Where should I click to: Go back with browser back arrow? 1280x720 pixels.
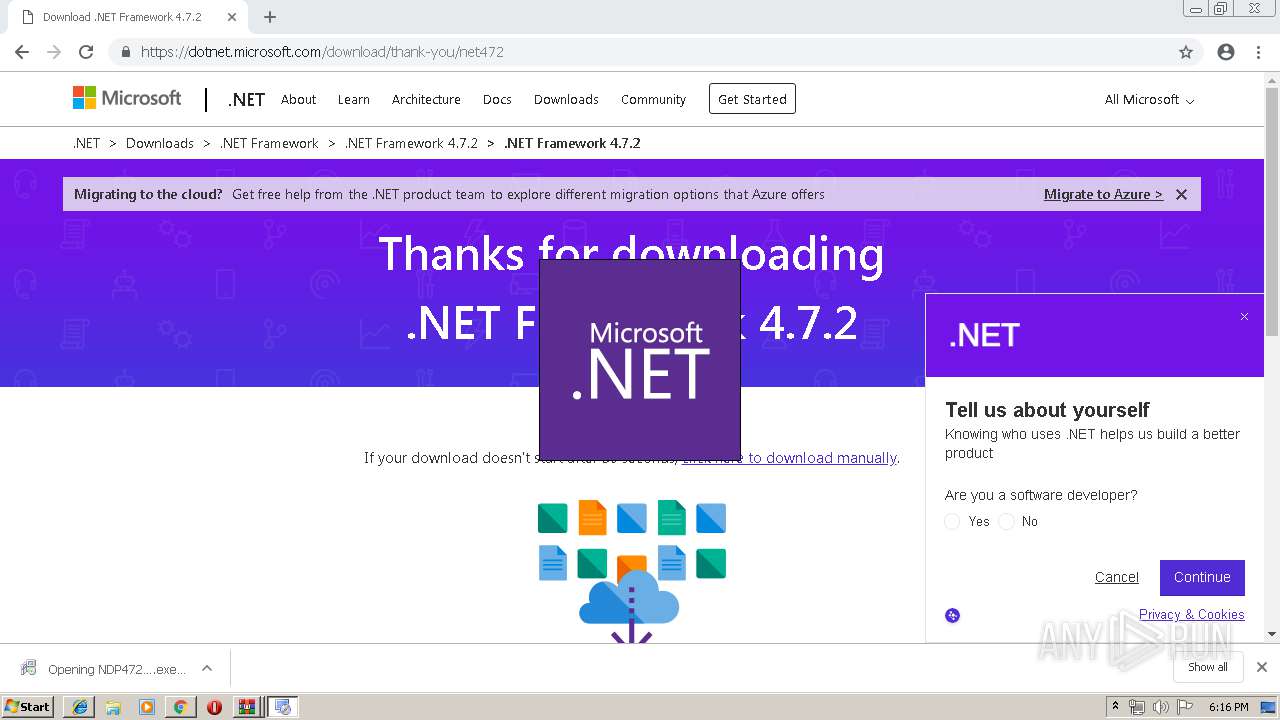tap(22, 52)
